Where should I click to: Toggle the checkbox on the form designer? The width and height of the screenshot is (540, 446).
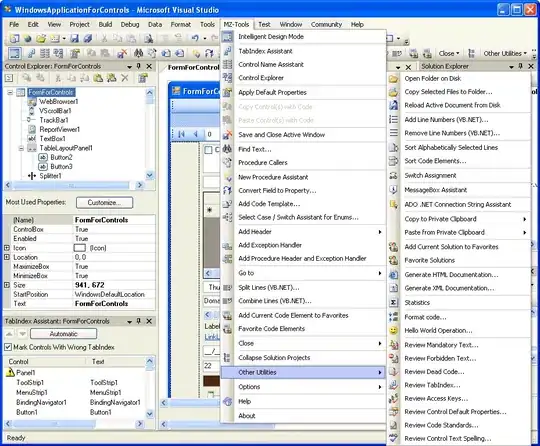click(x=208, y=150)
